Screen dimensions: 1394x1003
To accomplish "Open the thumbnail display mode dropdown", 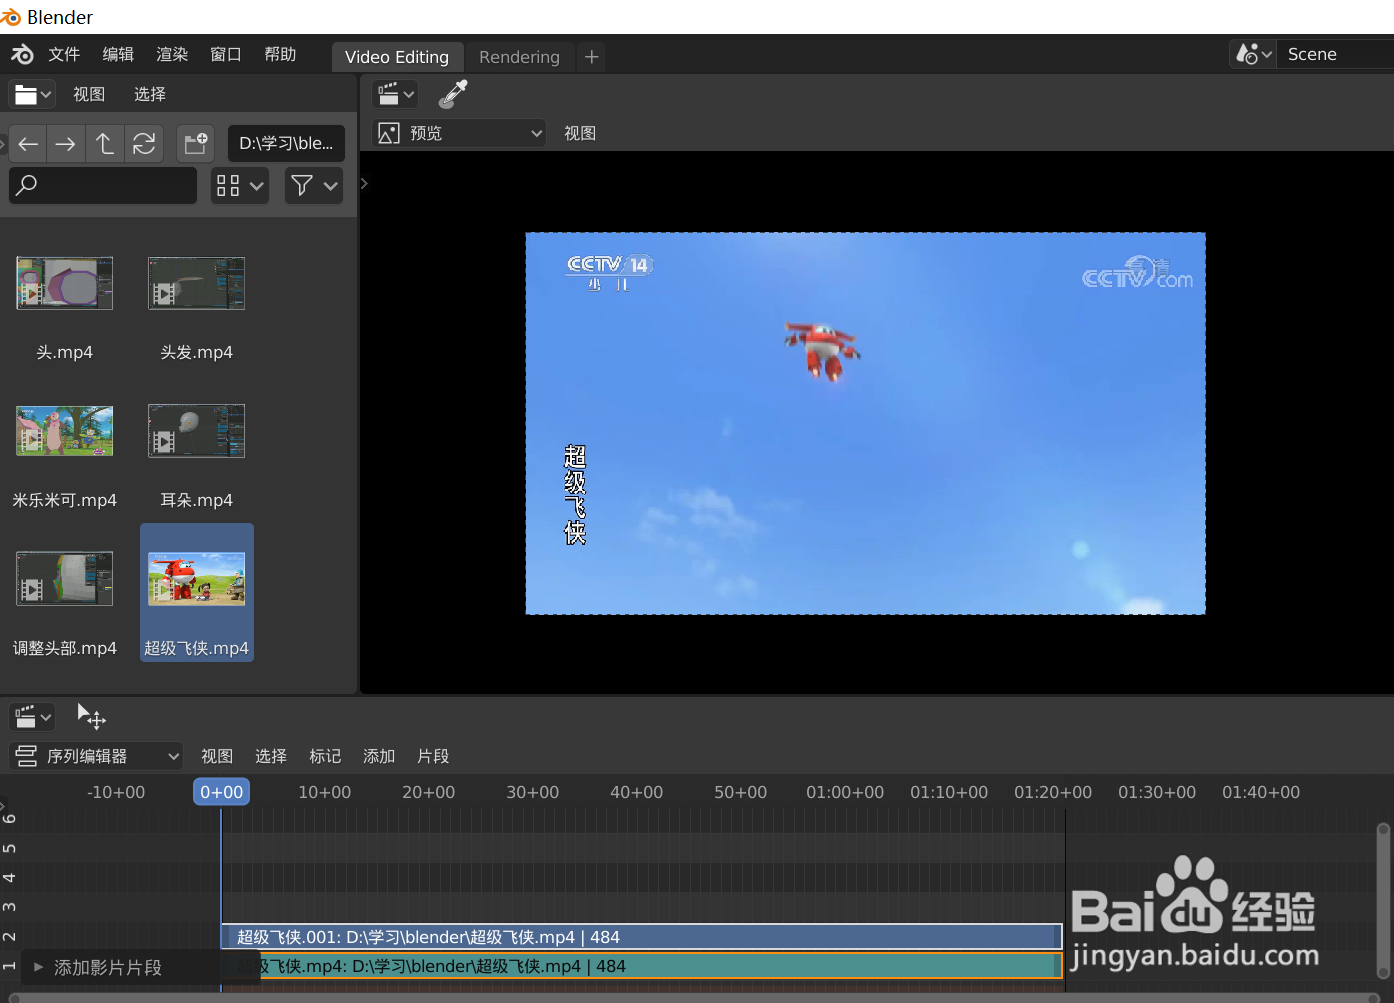I will click(240, 185).
